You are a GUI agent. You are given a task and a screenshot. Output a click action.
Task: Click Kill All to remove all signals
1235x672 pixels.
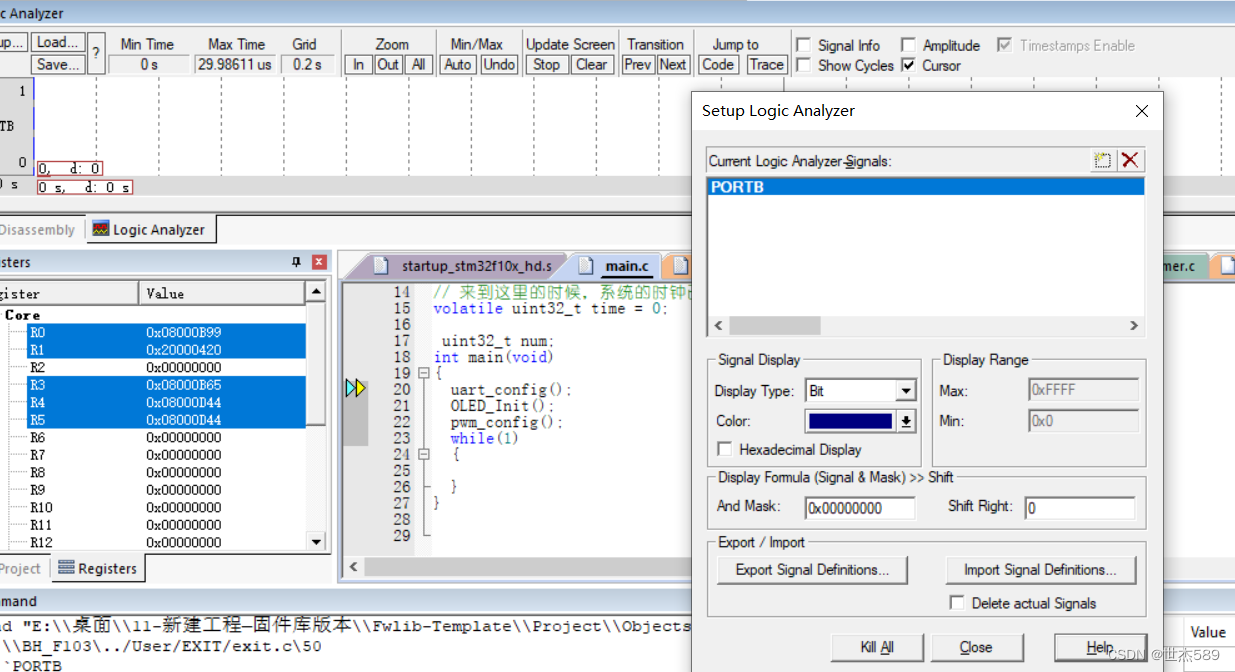877,647
